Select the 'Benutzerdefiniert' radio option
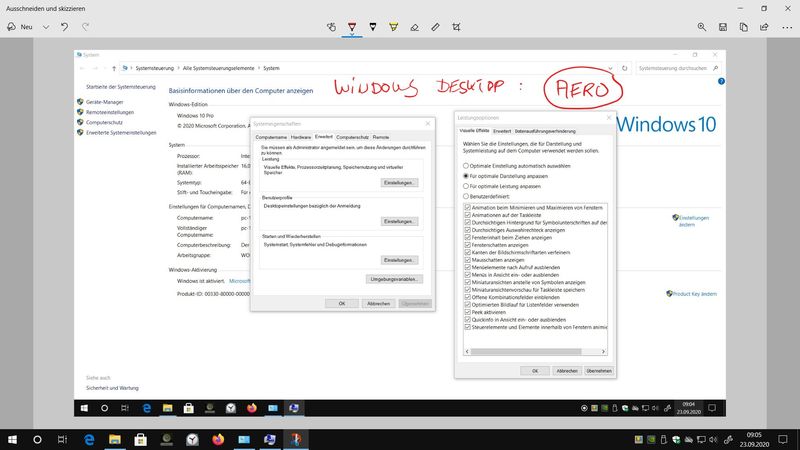800x450 pixels. [x=466, y=196]
